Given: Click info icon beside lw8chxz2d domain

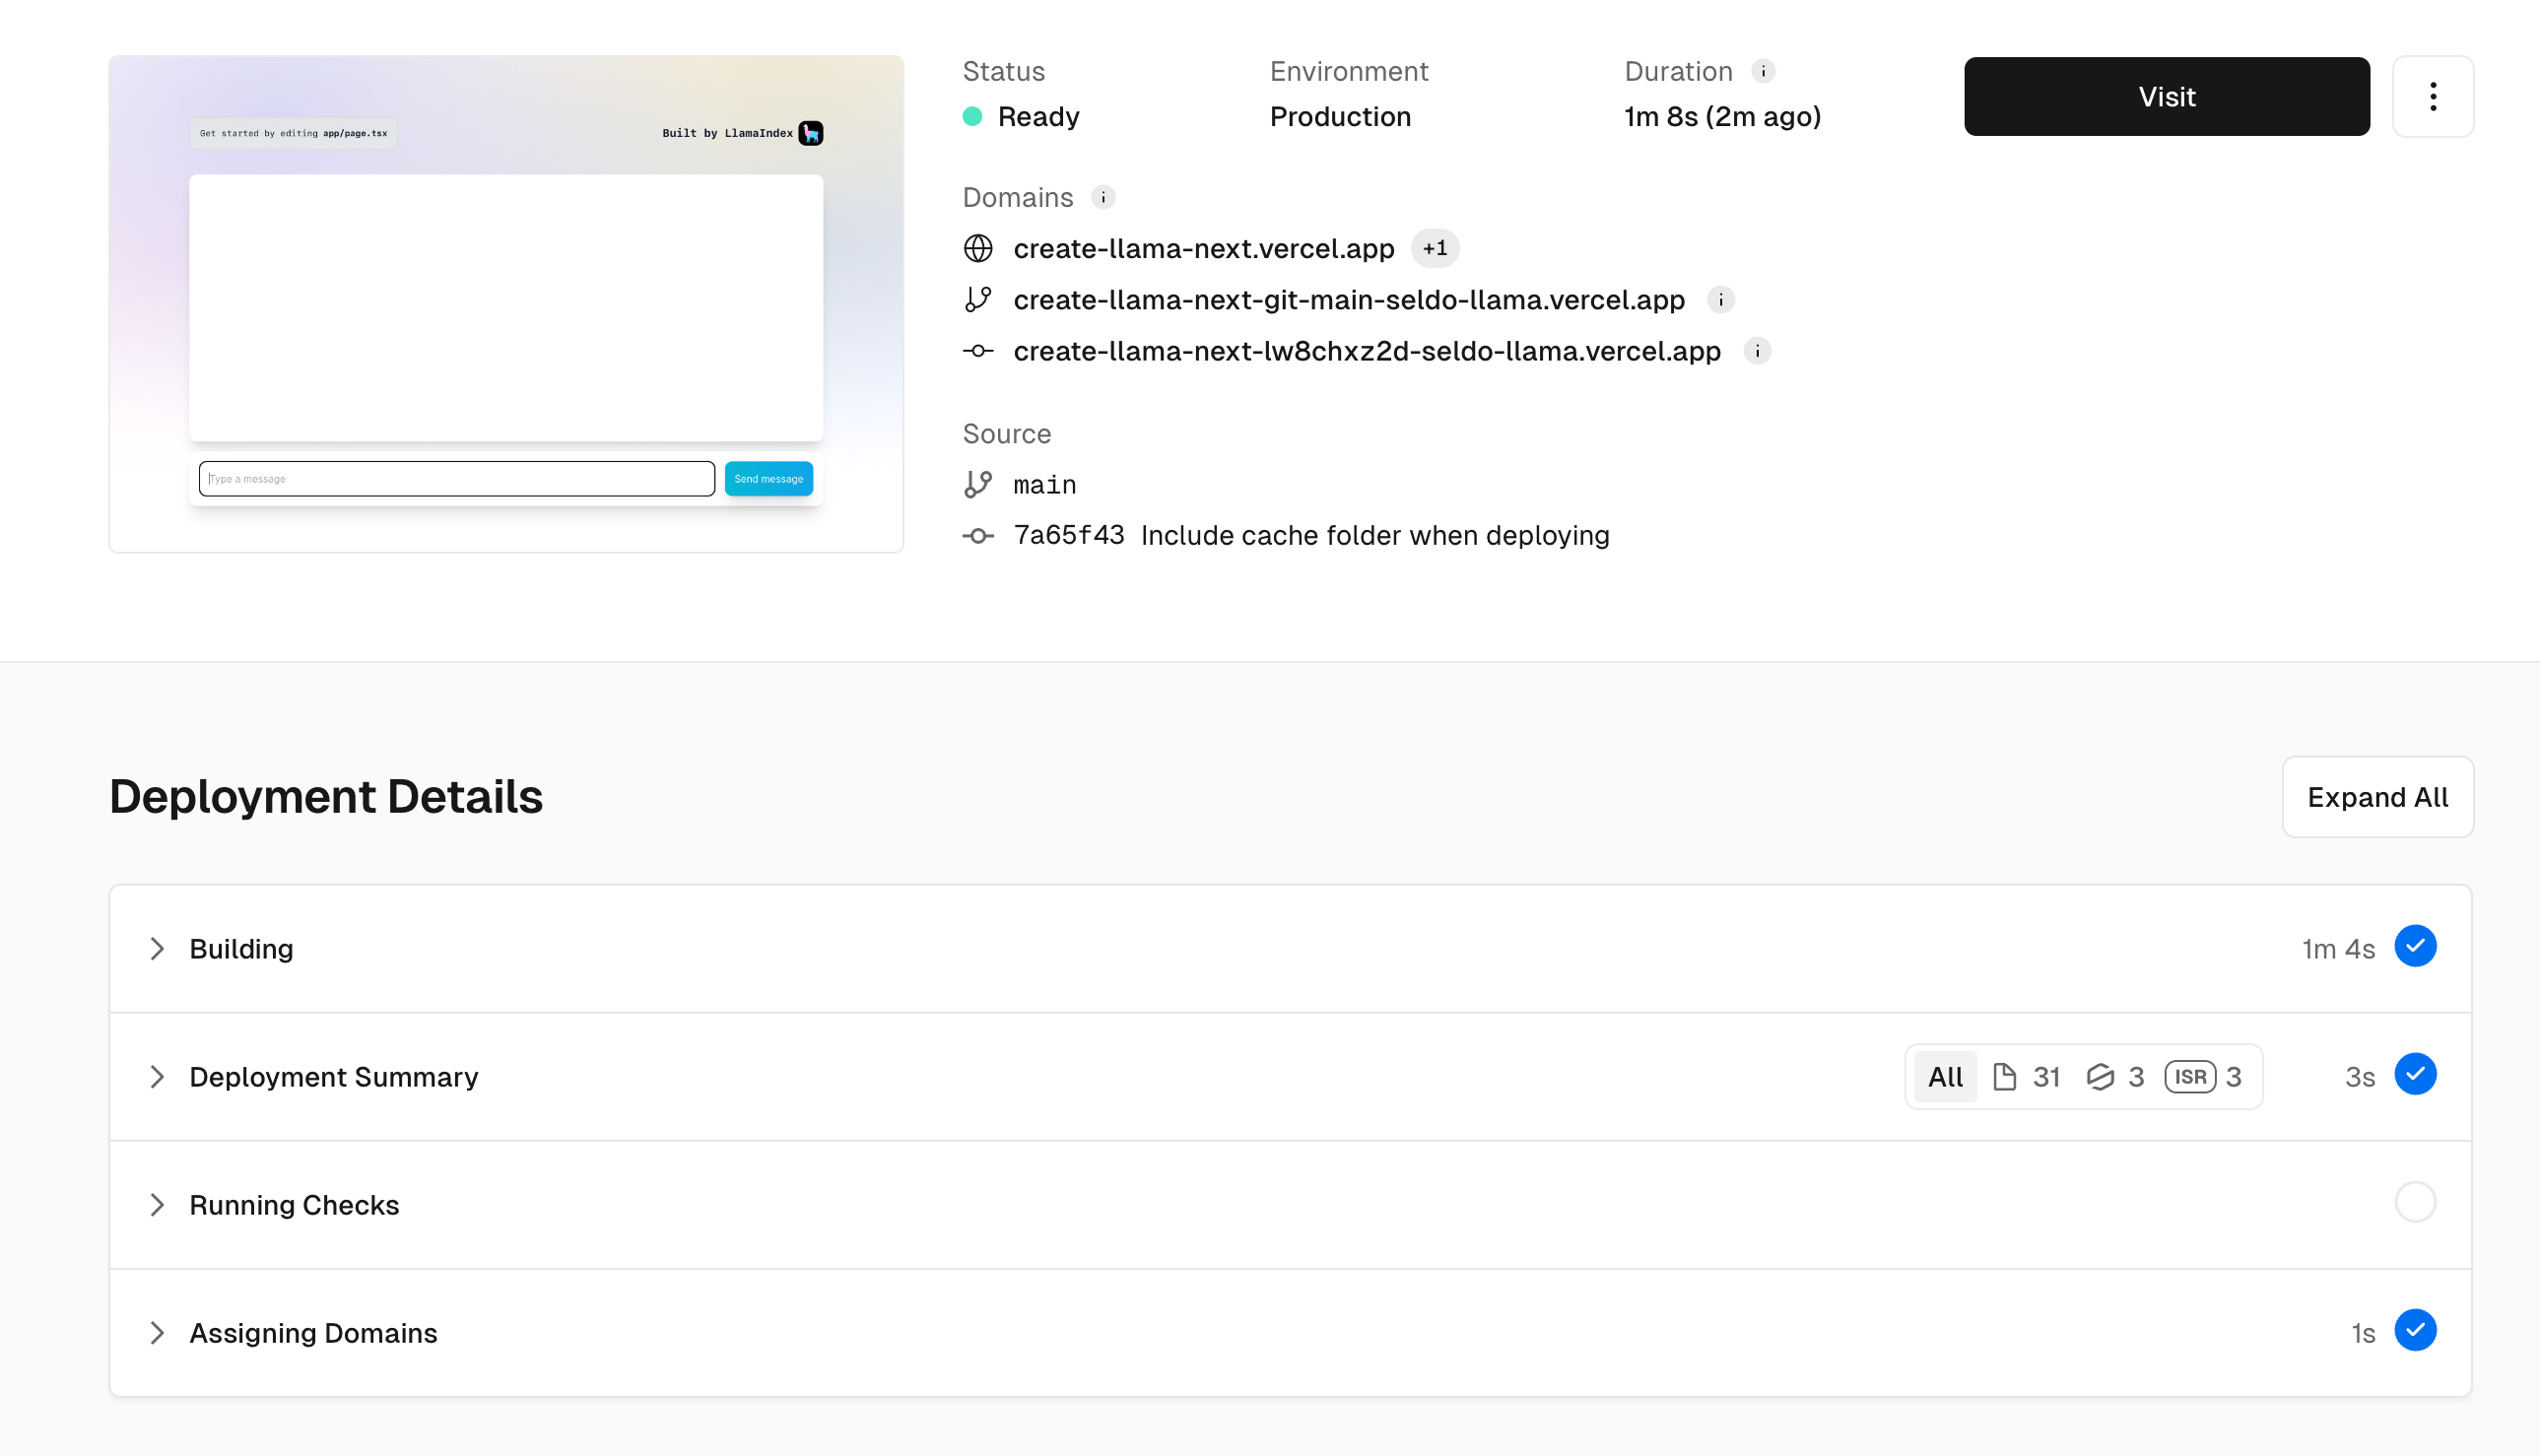Looking at the screenshot, I should (1756, 351).
